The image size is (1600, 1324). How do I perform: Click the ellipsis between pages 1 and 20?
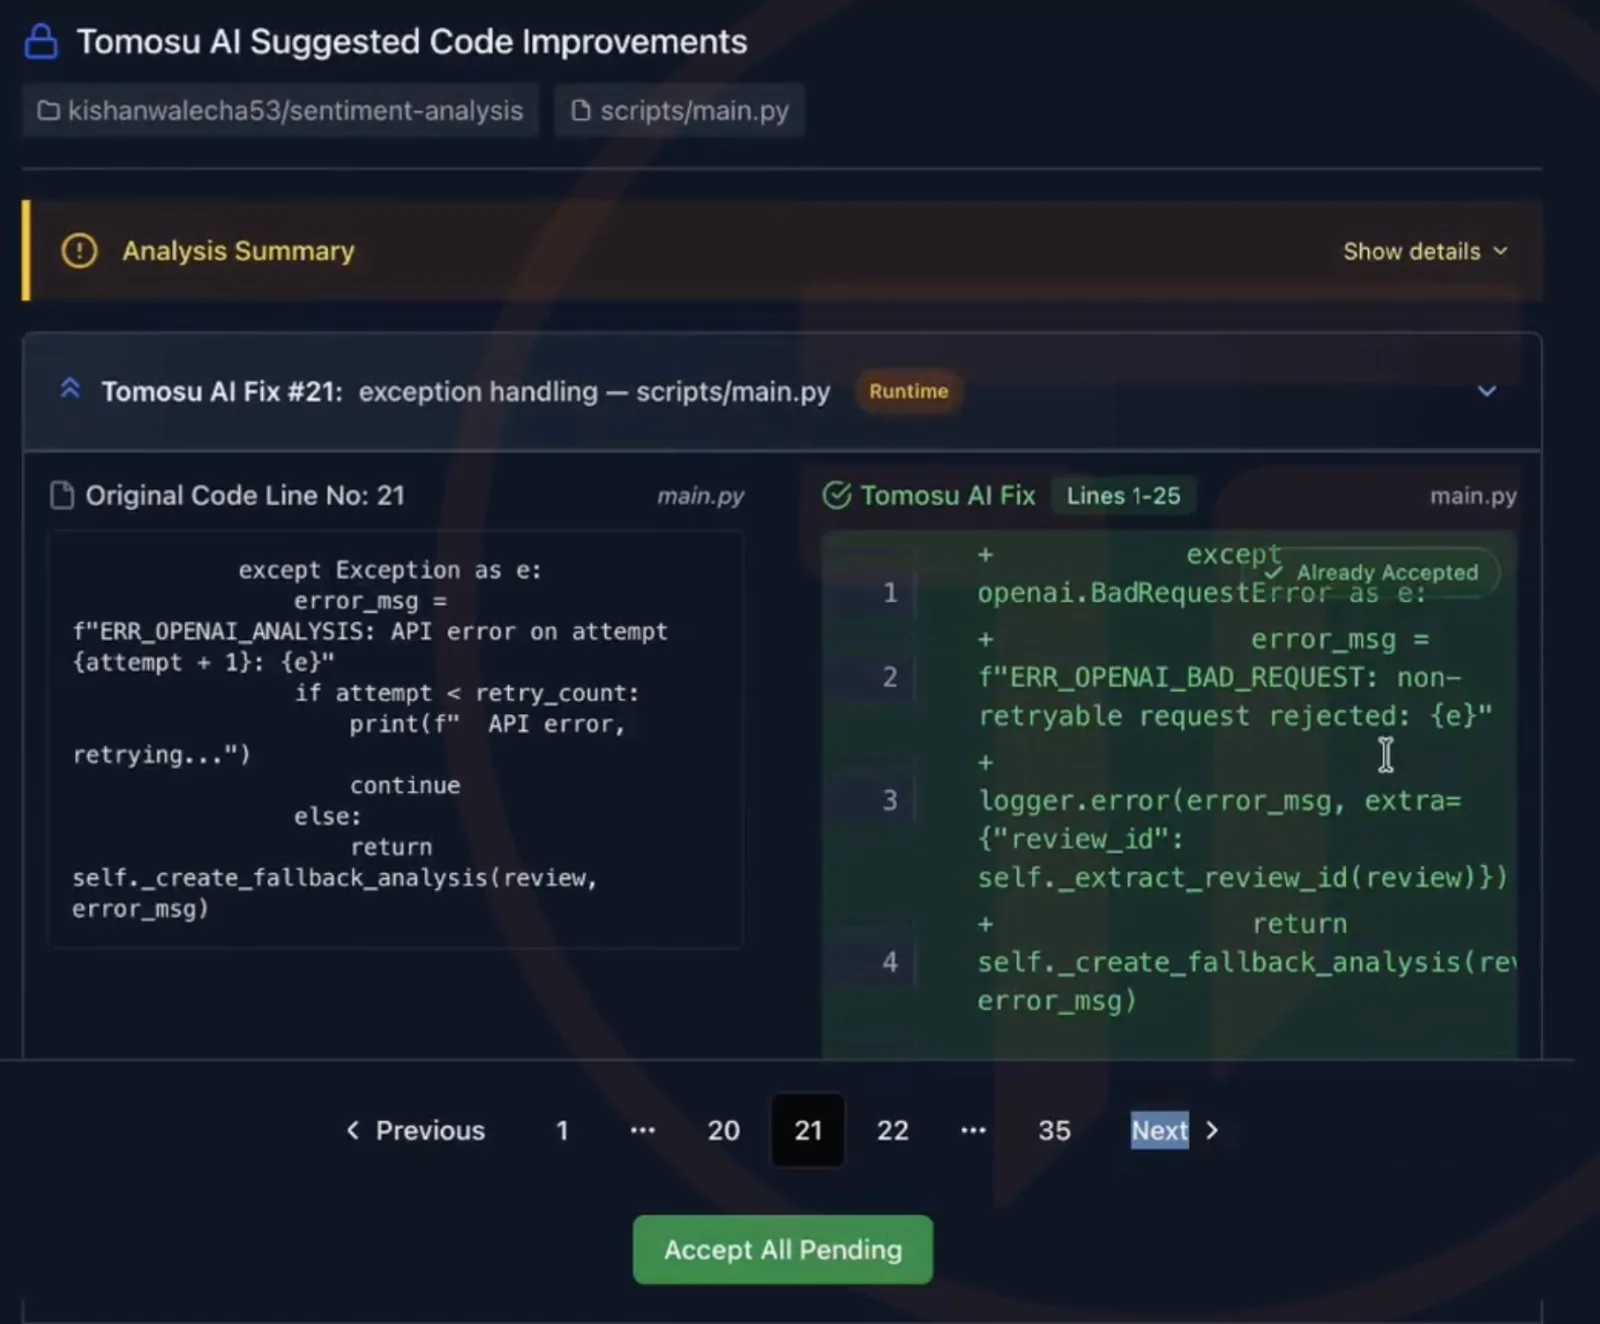tap(643, 1130)
